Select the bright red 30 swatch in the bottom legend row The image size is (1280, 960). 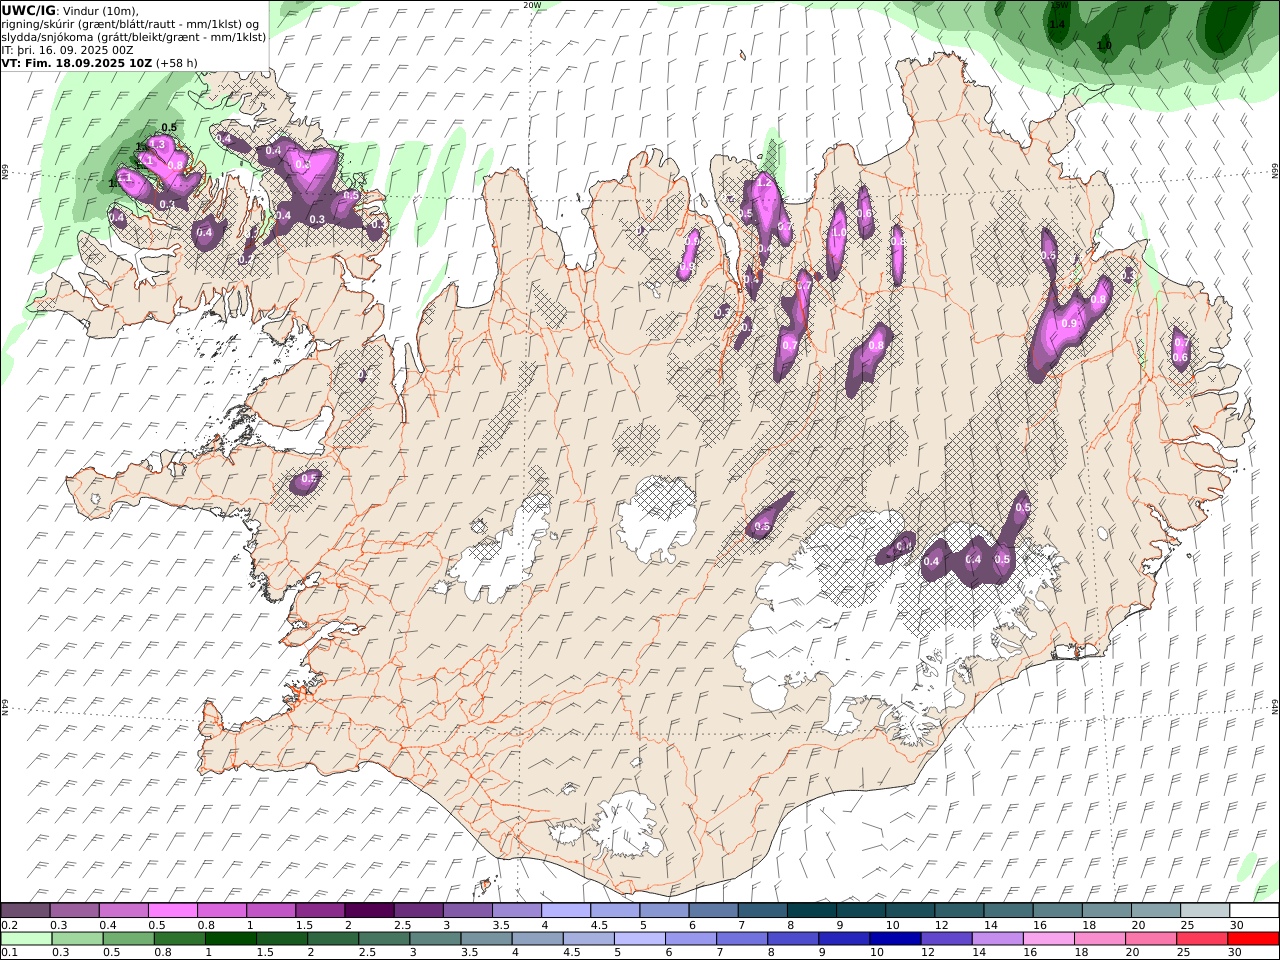coord(1253,938)
